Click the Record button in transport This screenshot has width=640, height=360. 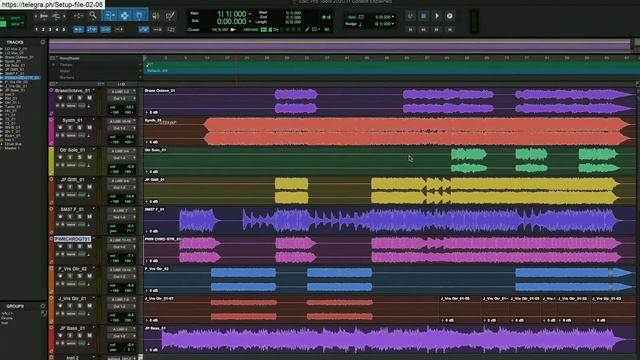[449, 16]
